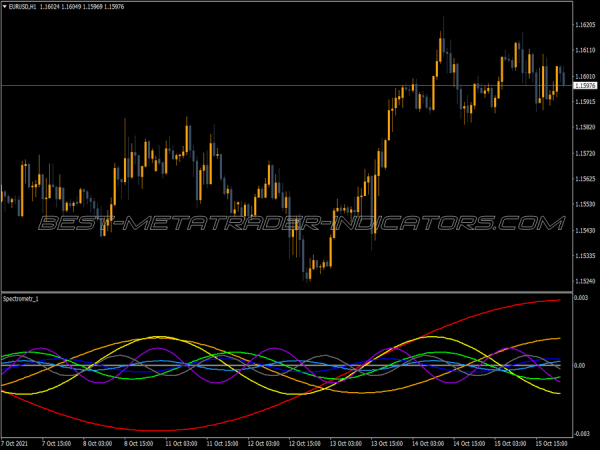The image size is (600, 450).
Task: Click the 0.00 indicator scale value
Action: 581,366
